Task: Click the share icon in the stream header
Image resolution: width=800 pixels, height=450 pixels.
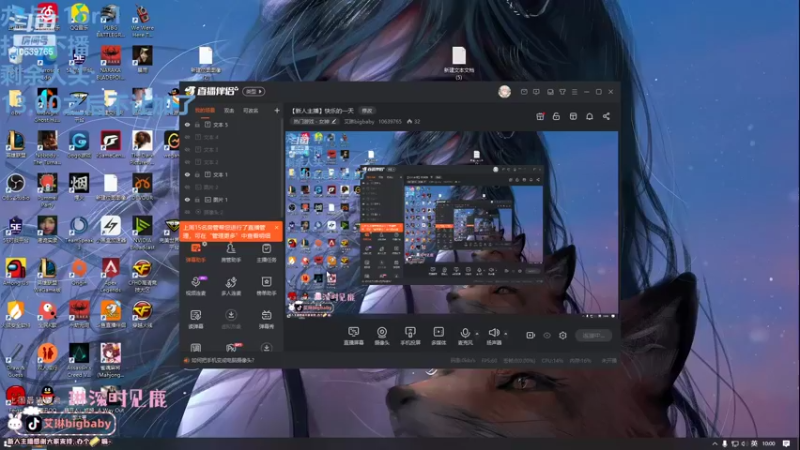Action: point(606,116)
